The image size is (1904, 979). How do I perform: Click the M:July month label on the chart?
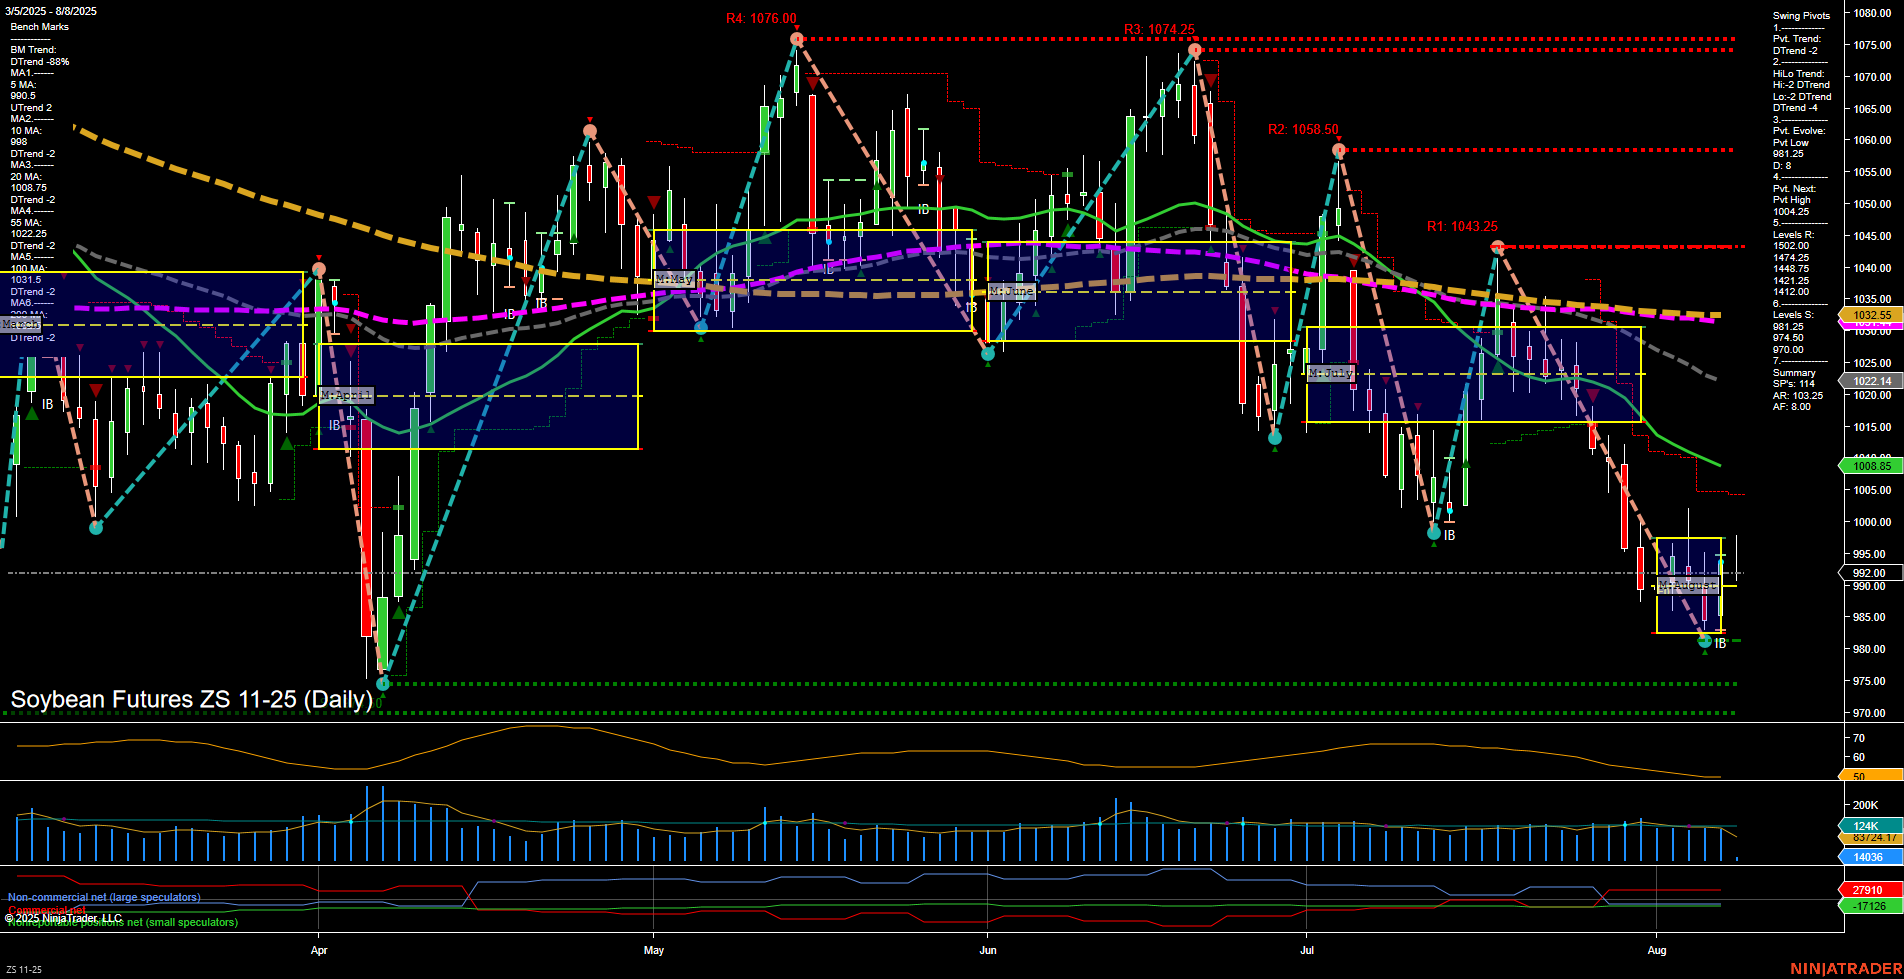(x=1332, y=372)
